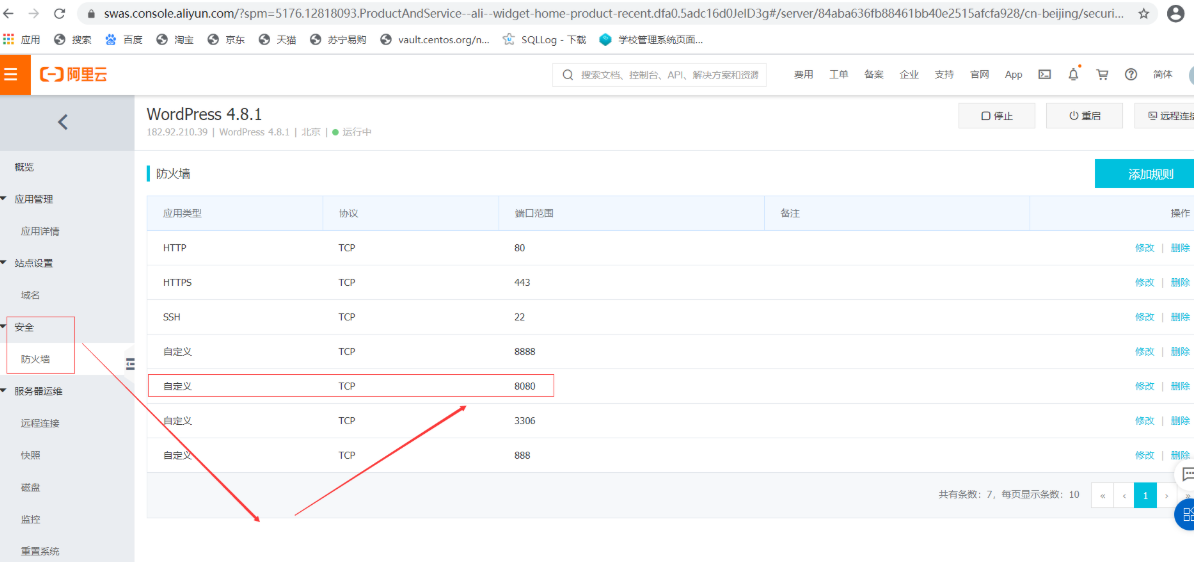Open the 百度 bookmark
Viewport: 1203px width, 562px height.
tap(124, 39)
